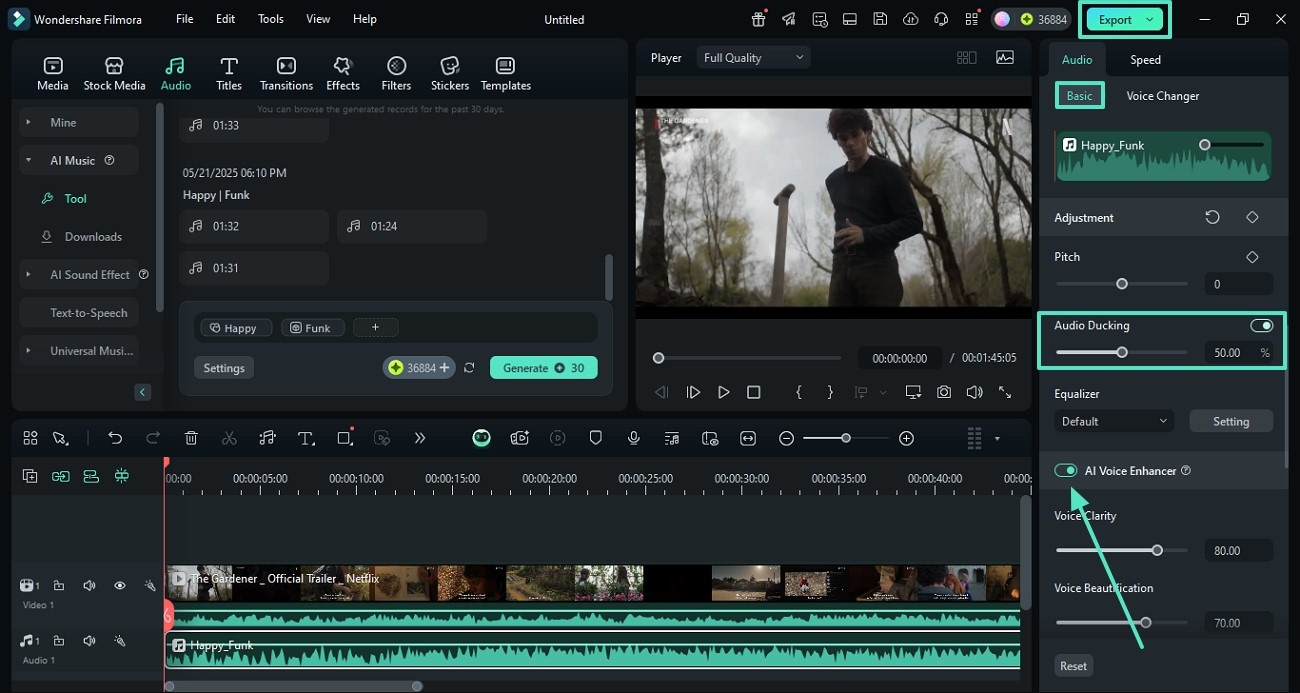This screenshot has width=1300, height=693.
Task: Click the Audio Ducking slider handle
Action: coord(1122,352)
